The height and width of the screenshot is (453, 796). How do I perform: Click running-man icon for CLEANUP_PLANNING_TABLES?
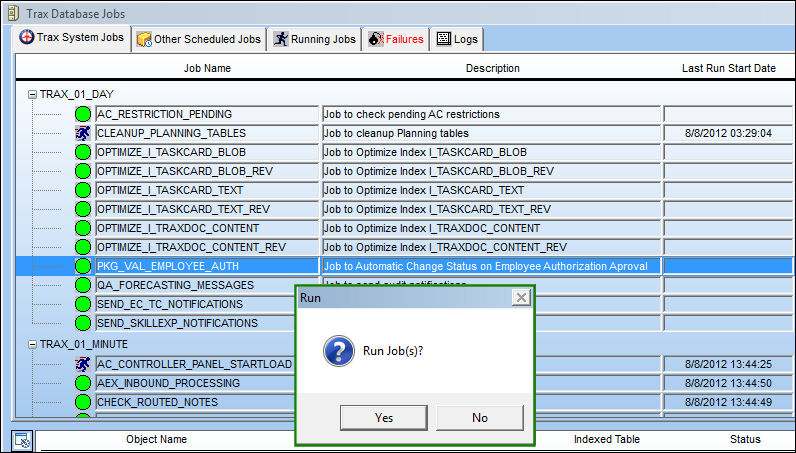click(83, 133)
